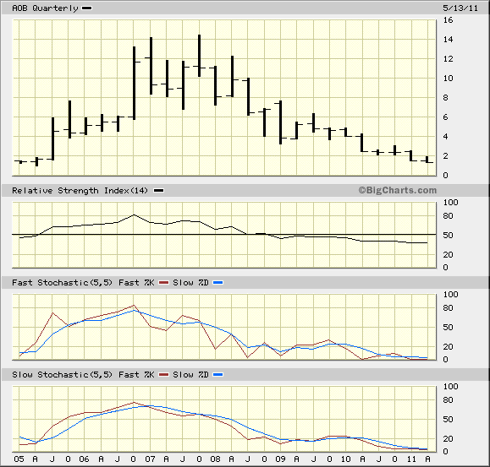The width and height of the screenshot is (490, 467).
Task: Select the AOB Quarterly chart title
Action: click(45, 8)
